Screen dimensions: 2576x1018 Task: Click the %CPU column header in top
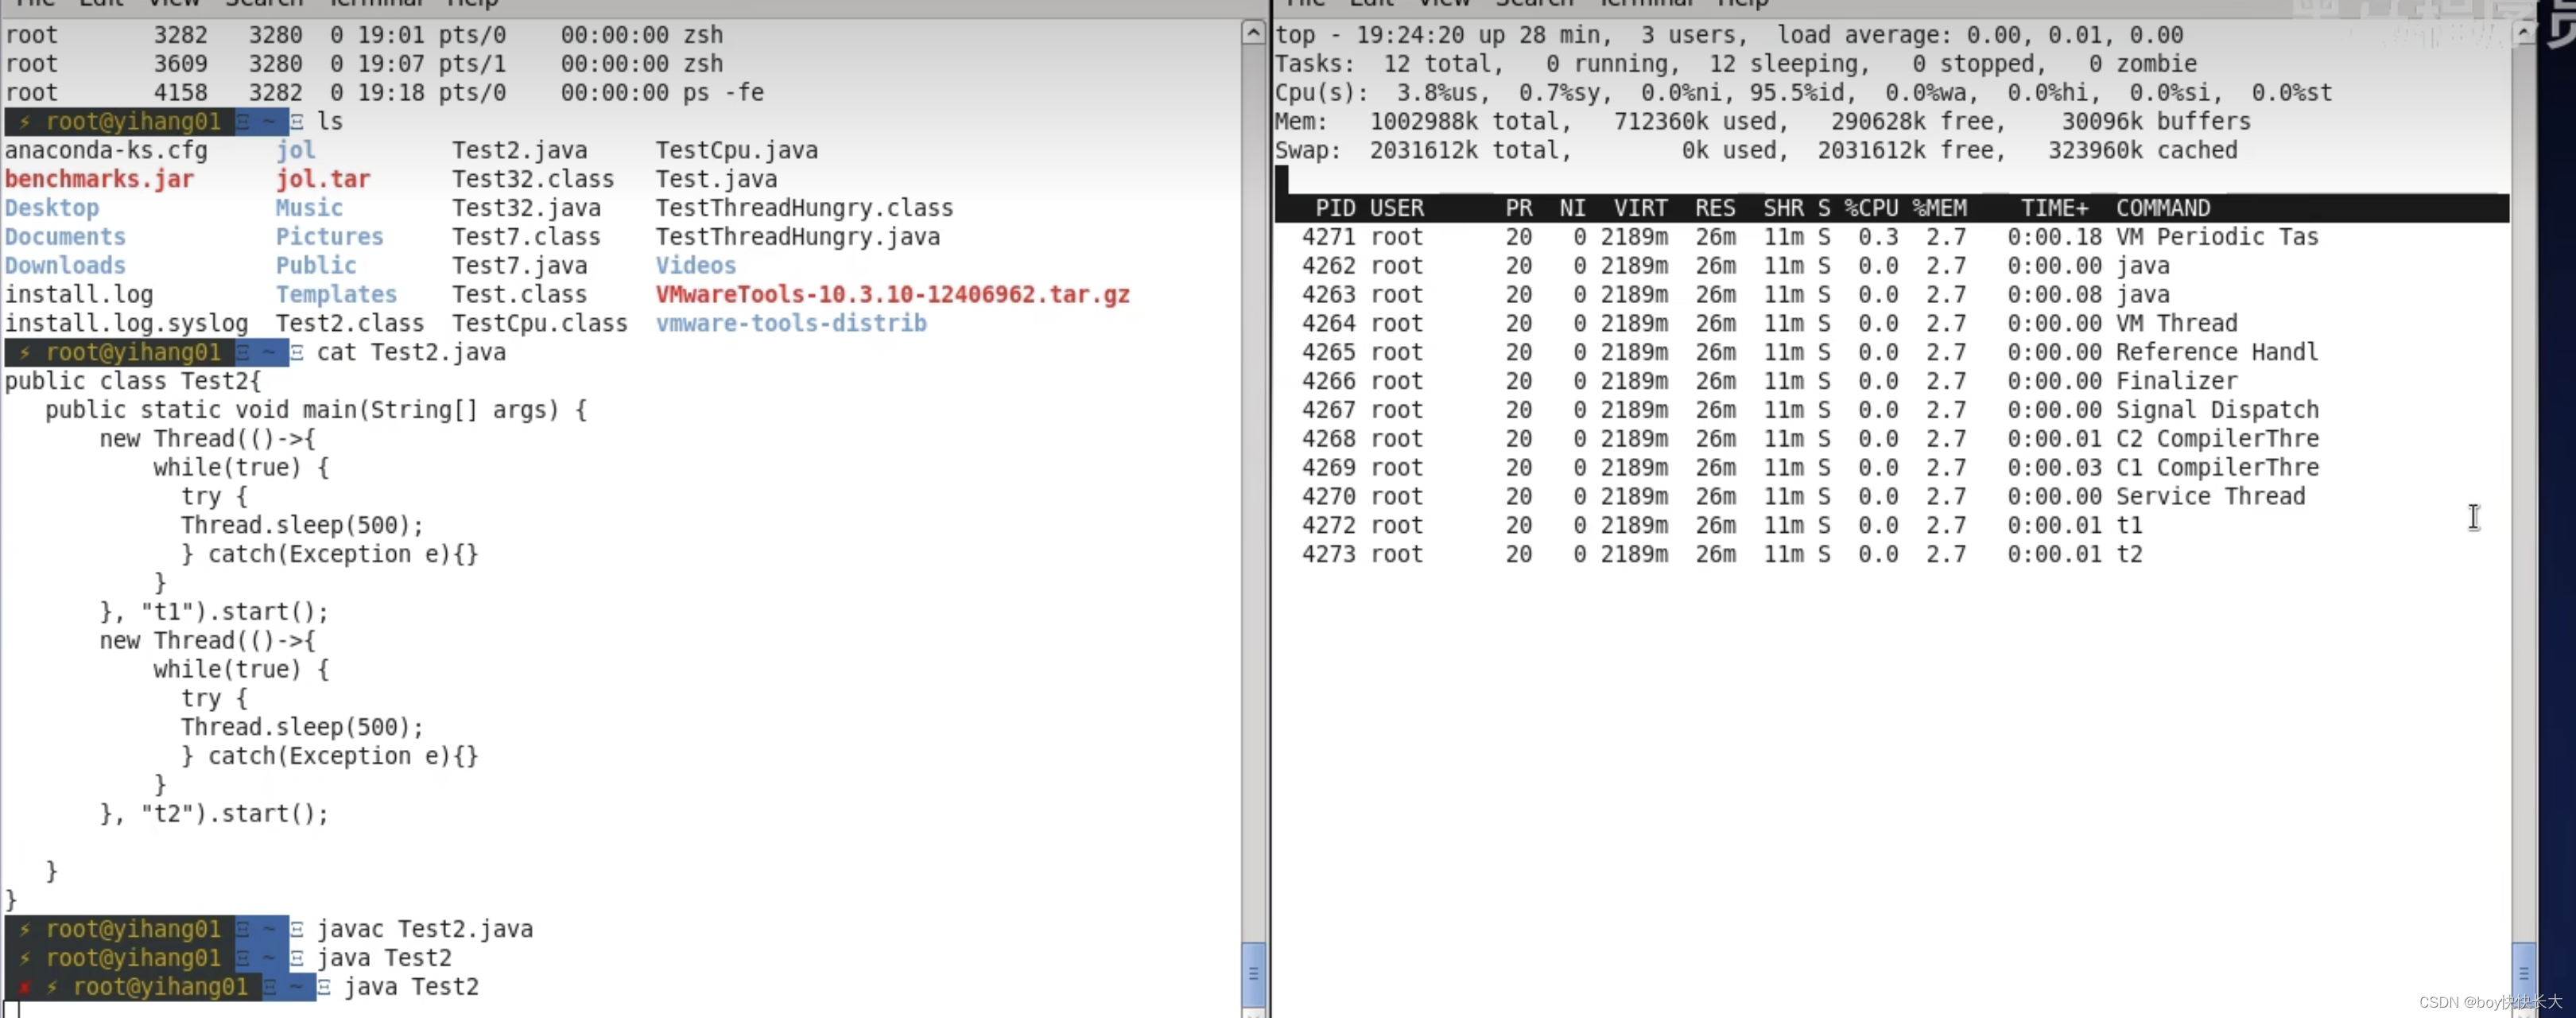(x=1871, y=208)
